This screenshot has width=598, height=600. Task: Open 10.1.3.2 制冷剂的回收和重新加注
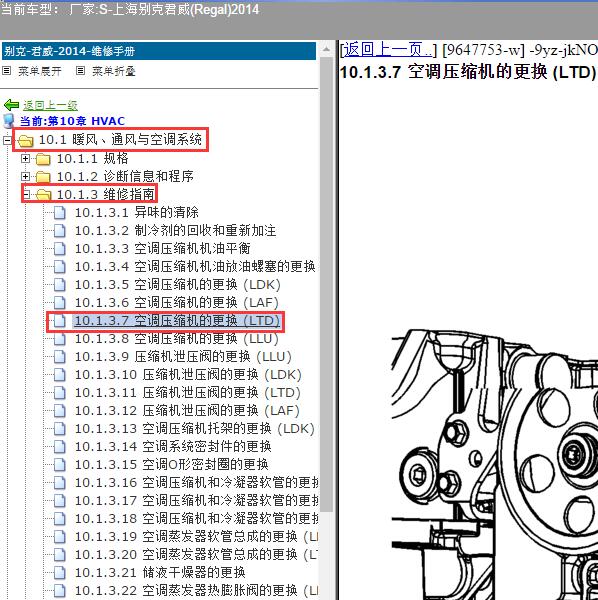[175, 230]
